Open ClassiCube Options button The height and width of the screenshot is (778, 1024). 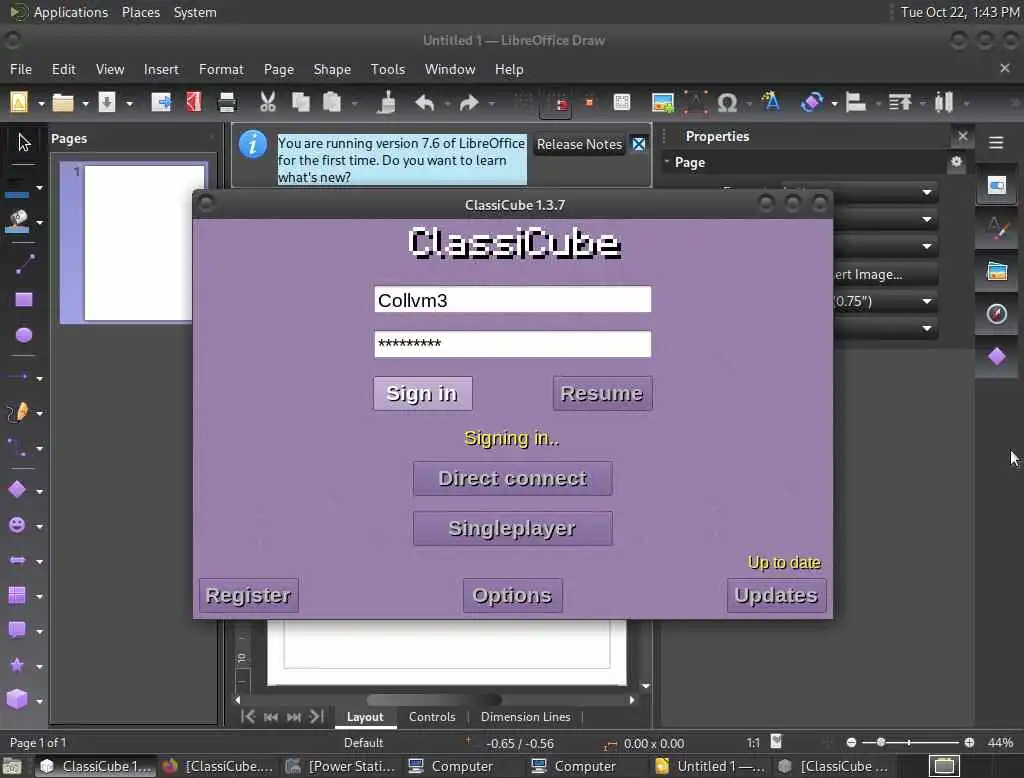pyautogui.click(x=513, y=595)
